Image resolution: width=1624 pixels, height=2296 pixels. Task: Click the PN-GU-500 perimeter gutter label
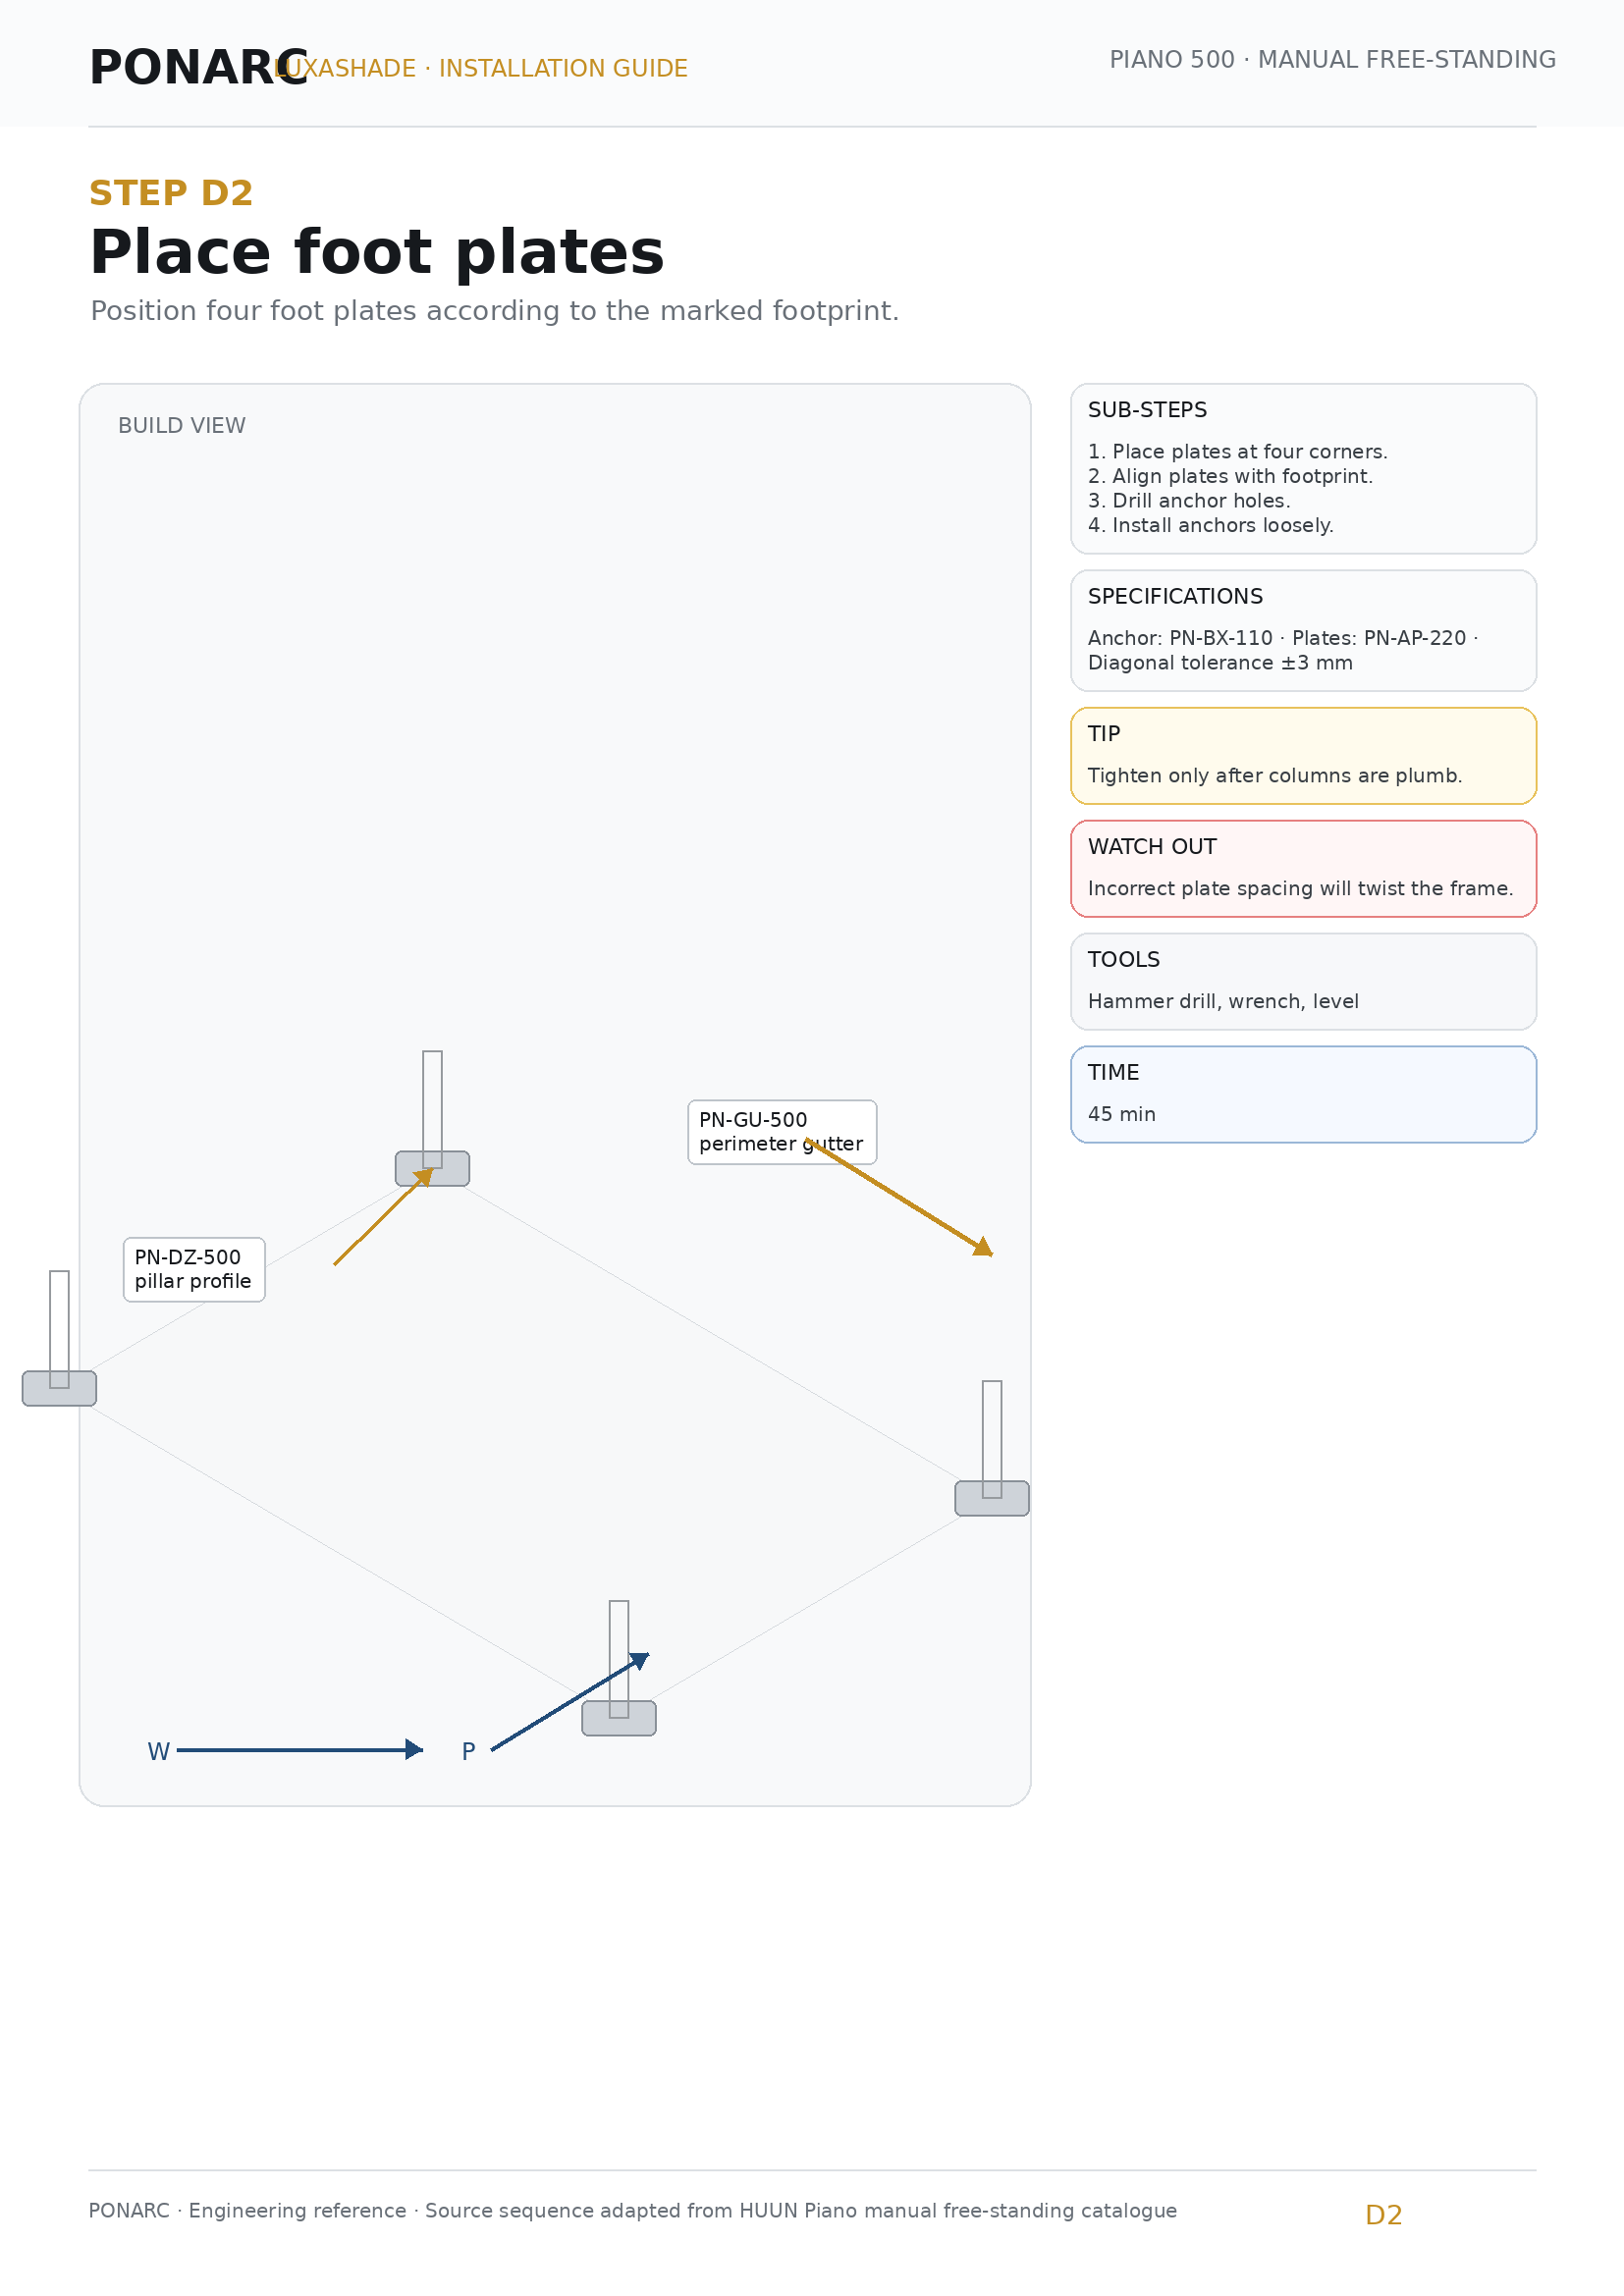tap(782, 1132)
